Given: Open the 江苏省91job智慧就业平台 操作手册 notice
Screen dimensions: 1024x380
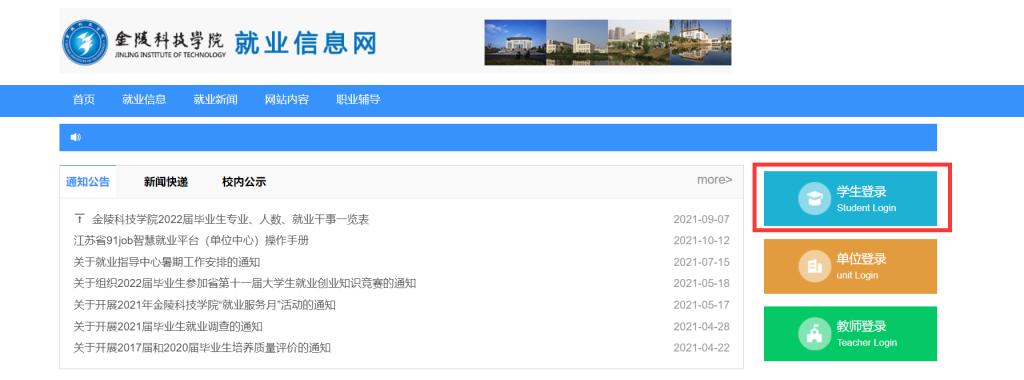Looking at the screenshot, I should click(191, 240).
